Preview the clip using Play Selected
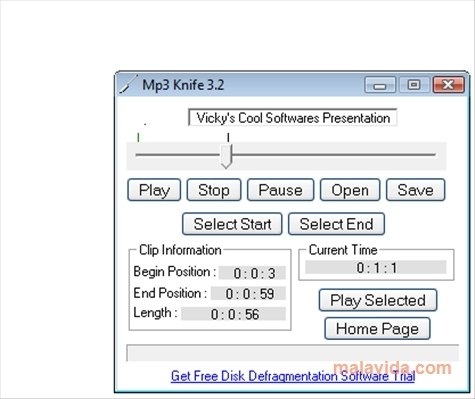This screenshot has height=399, width=475. (x=378, y=300)
